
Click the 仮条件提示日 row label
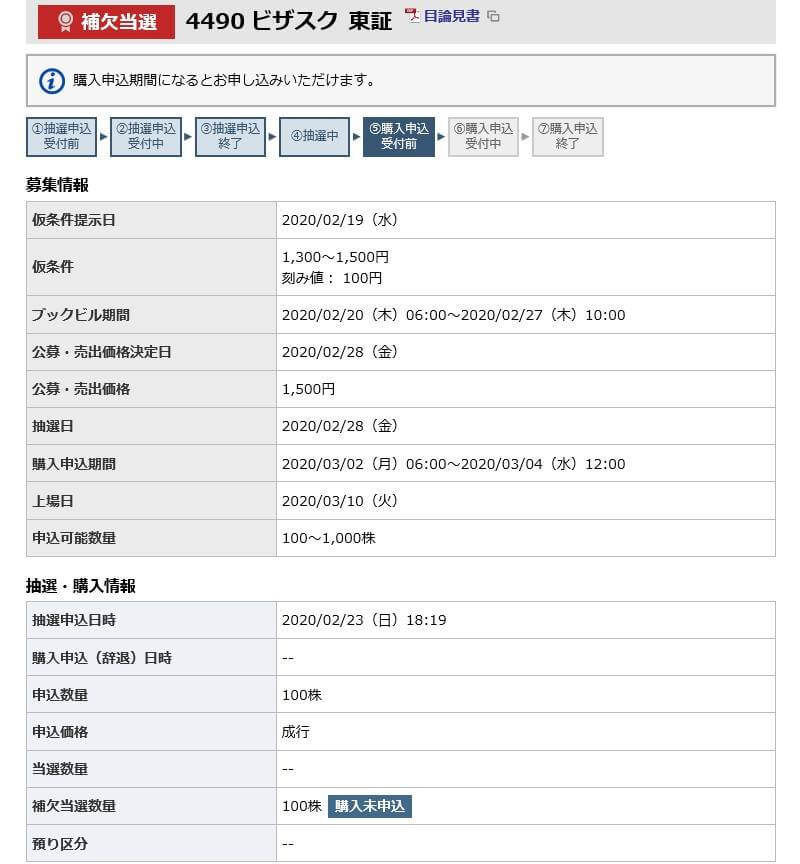tap(74, 220)
